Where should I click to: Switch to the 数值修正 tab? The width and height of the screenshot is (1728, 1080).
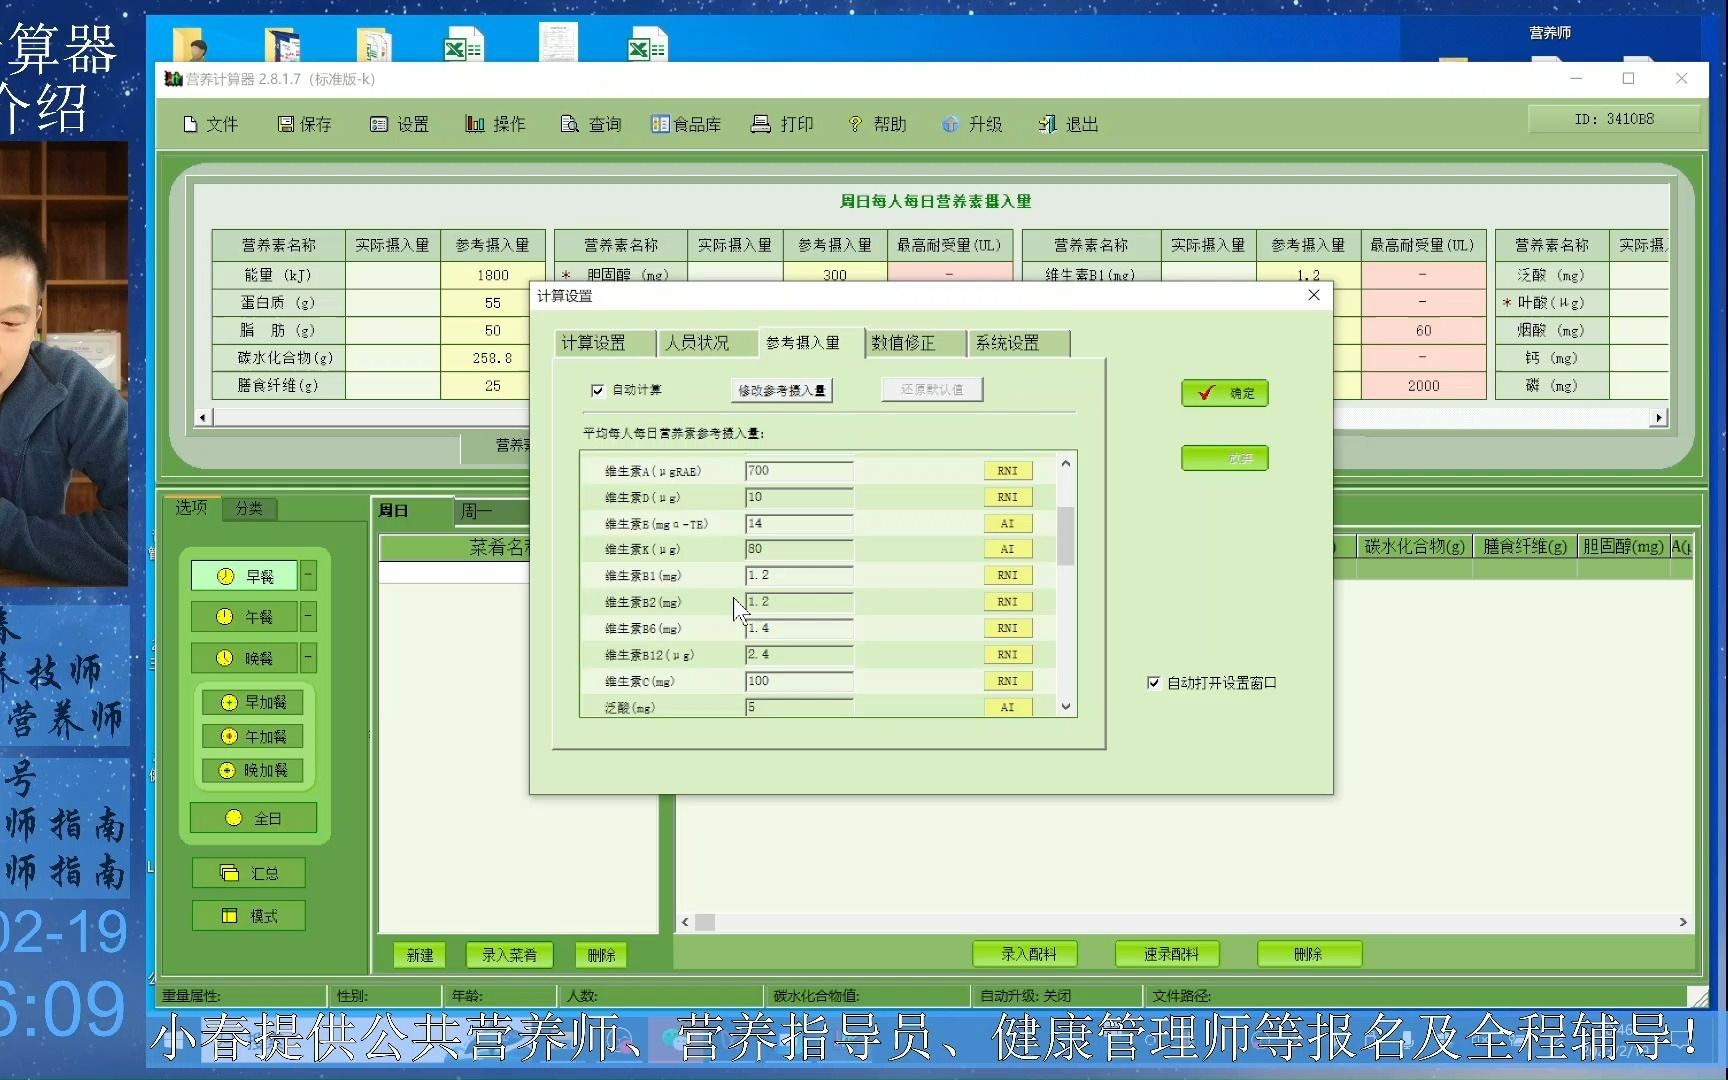914,343
